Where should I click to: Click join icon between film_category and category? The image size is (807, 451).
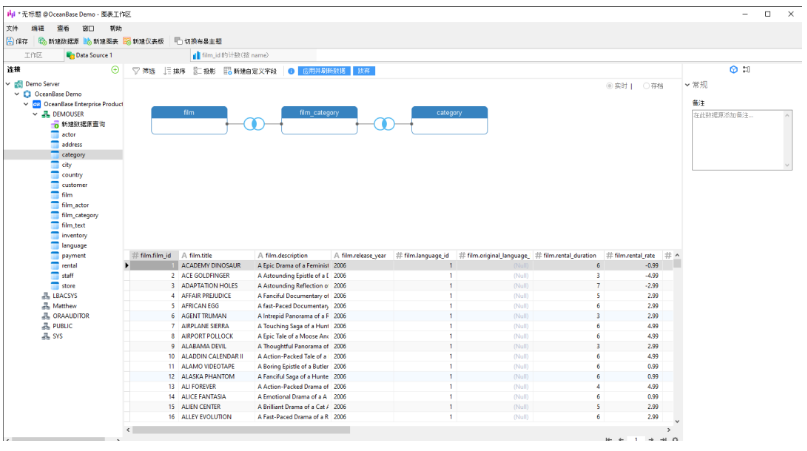point(384,124)
